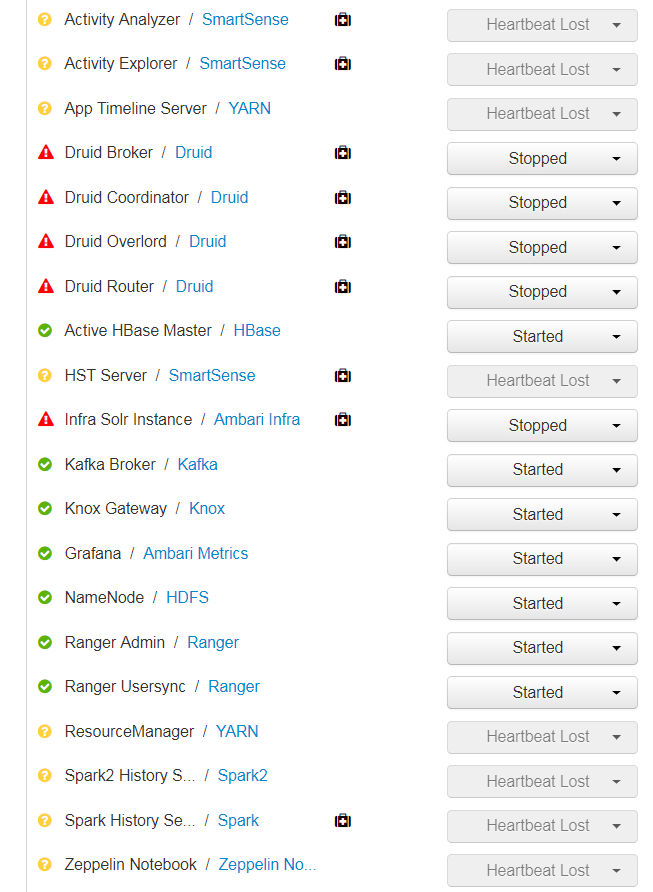Viewport: 653px width, 892px height.
Task: Follow the Zeppelin Notebook service link
Action: pyautogui.click(x=267, y=865)
